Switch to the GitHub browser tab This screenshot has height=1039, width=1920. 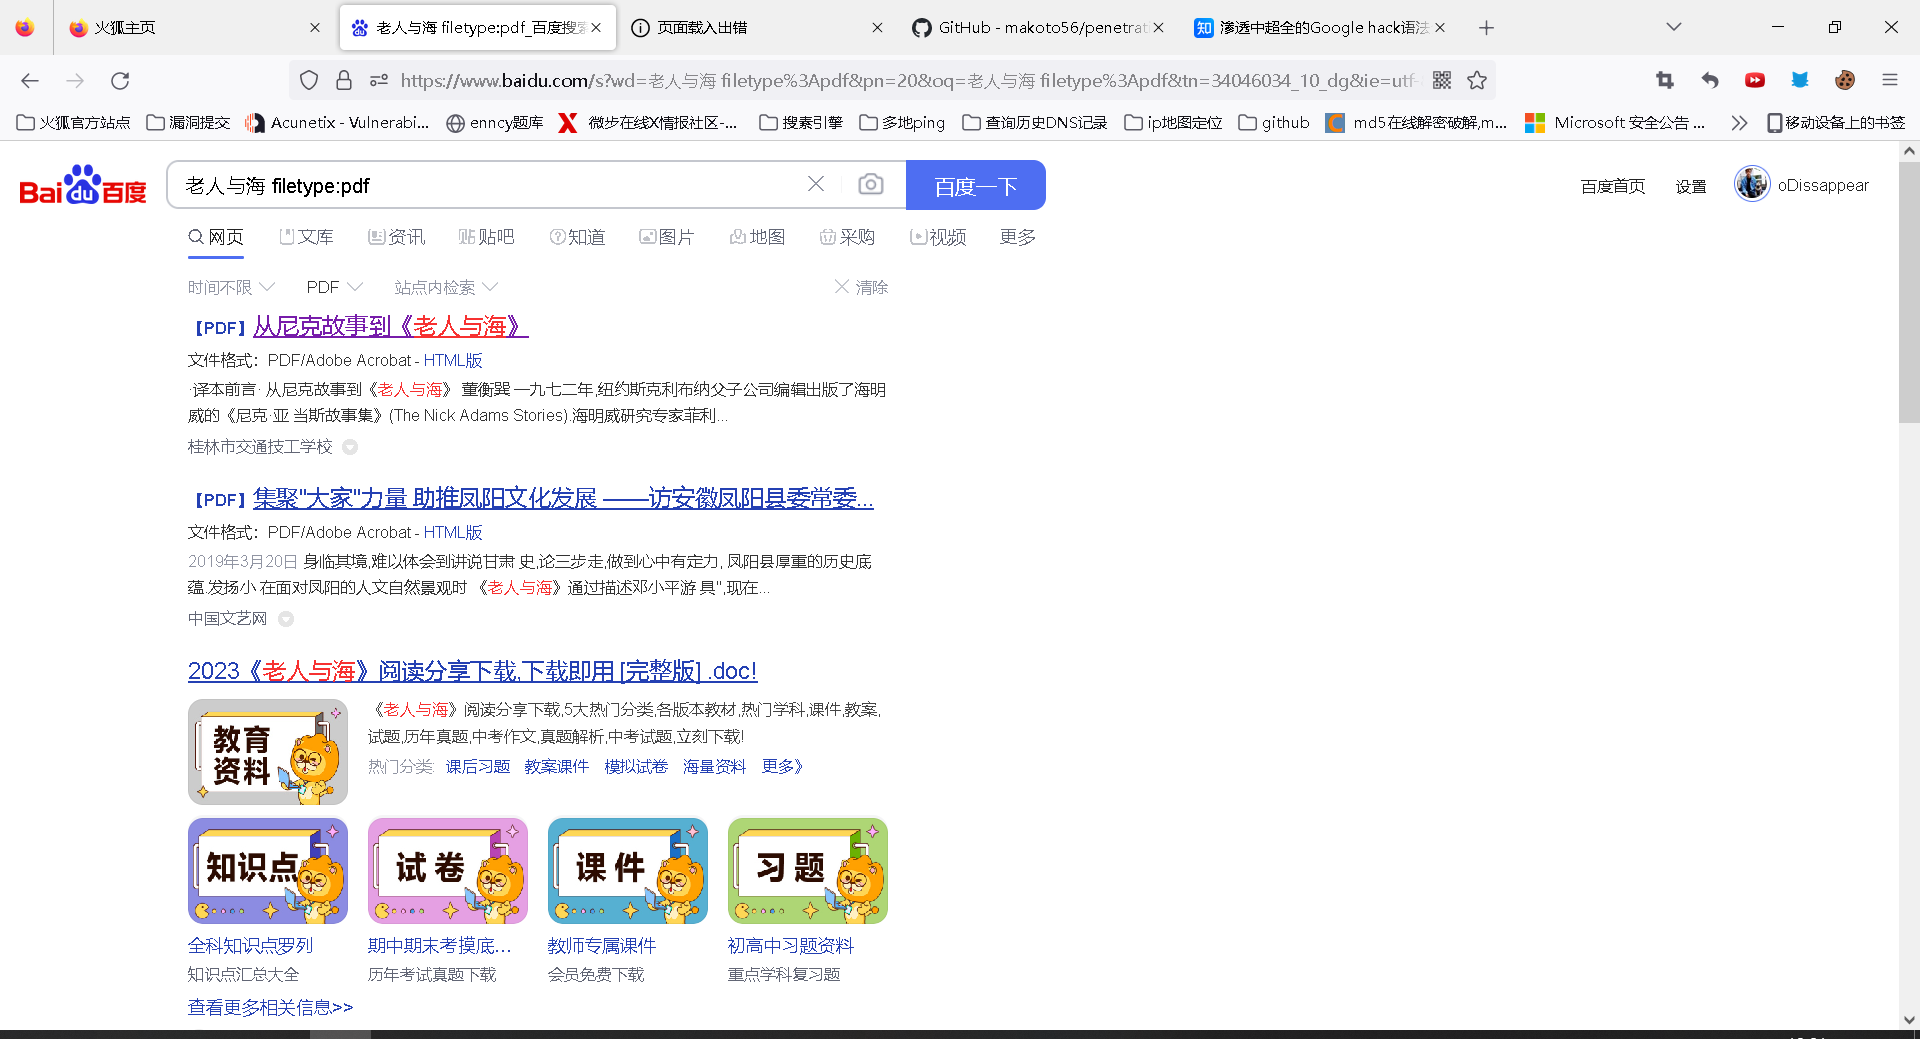pos(1035,27)
